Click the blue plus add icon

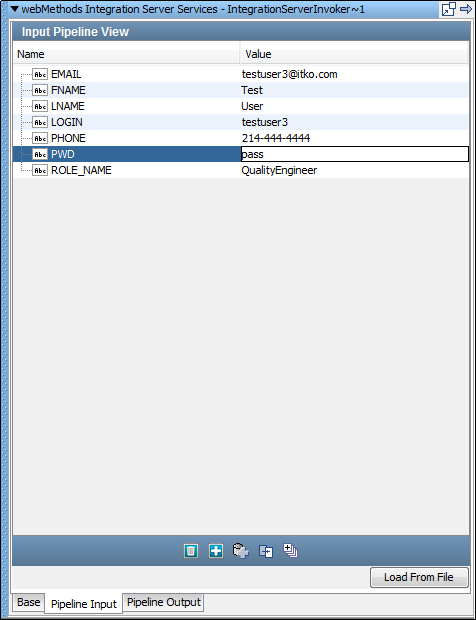tap(215, 551)
